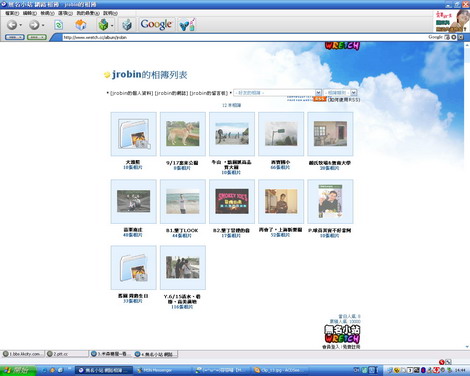
Task: Click the member login link below Wretch logo
Action: click(330, 347)
